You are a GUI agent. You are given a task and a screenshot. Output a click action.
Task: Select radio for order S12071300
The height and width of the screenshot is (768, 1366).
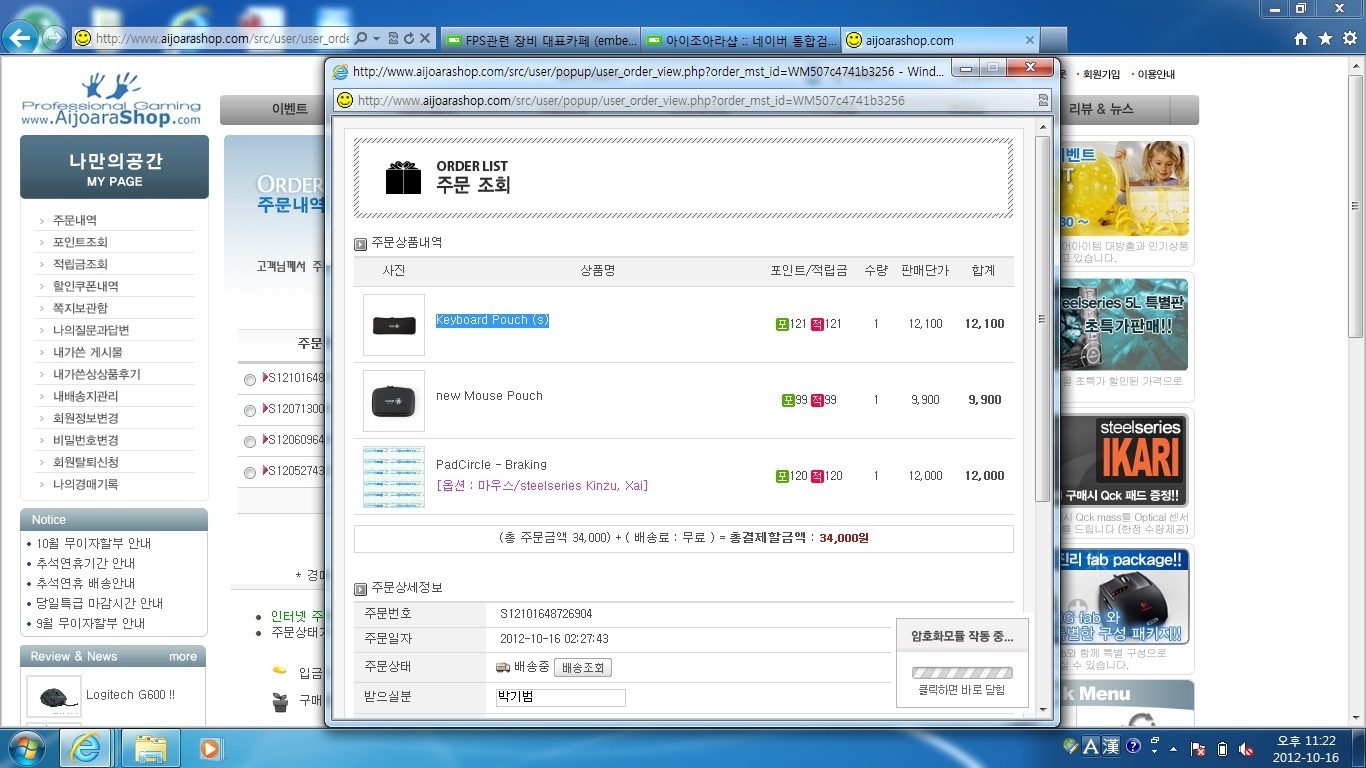coord(249,410)
